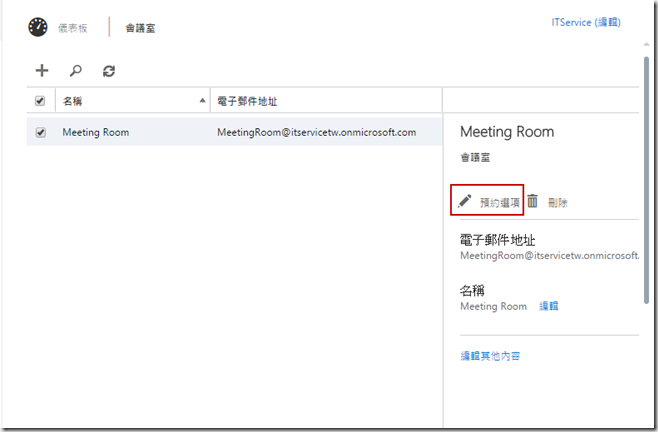Click the plus icon to add room
Screen dimensions: 658x432
[42, 70]
